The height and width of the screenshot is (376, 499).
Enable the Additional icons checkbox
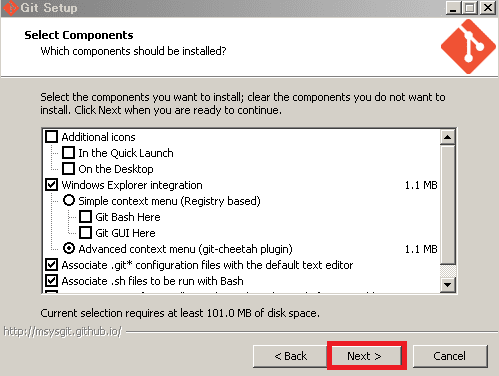point(51,137)
